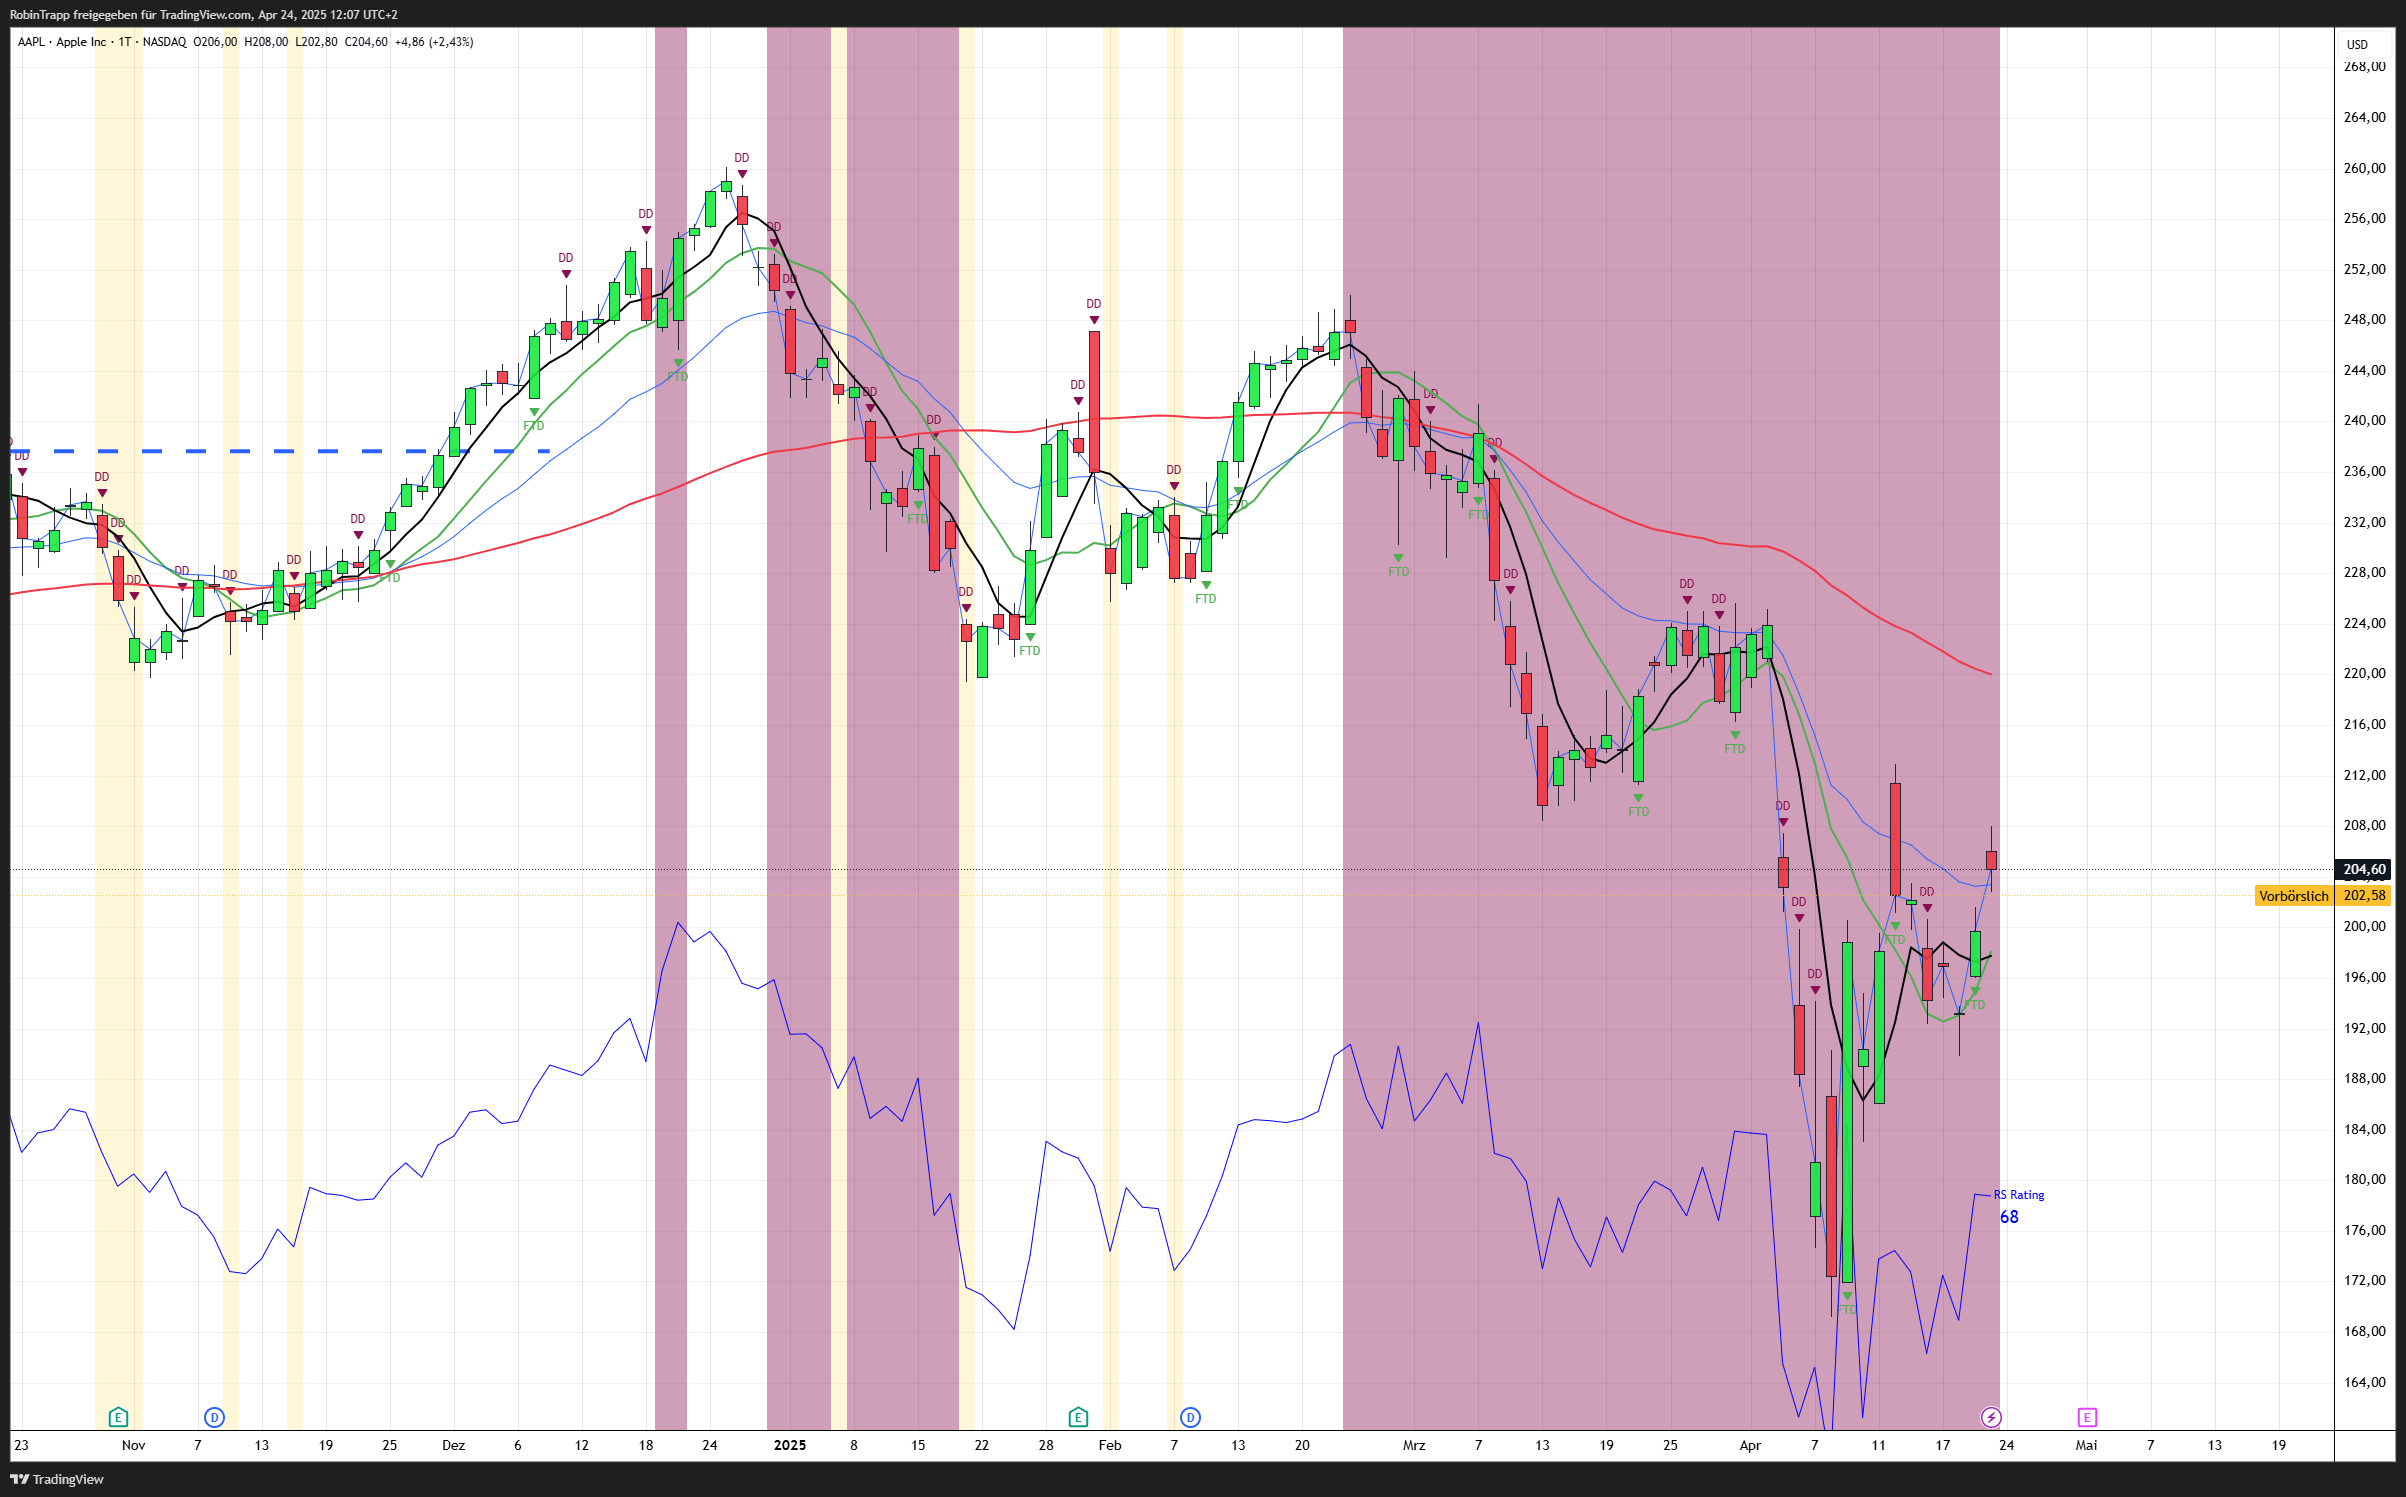
Task: Click the 204,60 current price label
Action: pyautogui.click(x=2364, y=870)
